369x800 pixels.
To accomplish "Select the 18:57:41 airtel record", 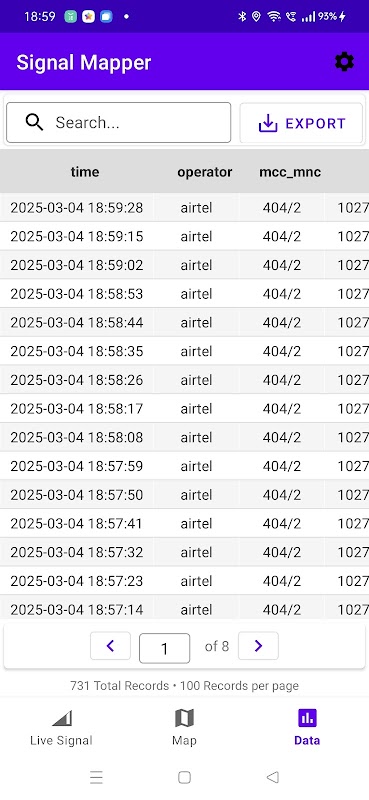I will point(184,523).
